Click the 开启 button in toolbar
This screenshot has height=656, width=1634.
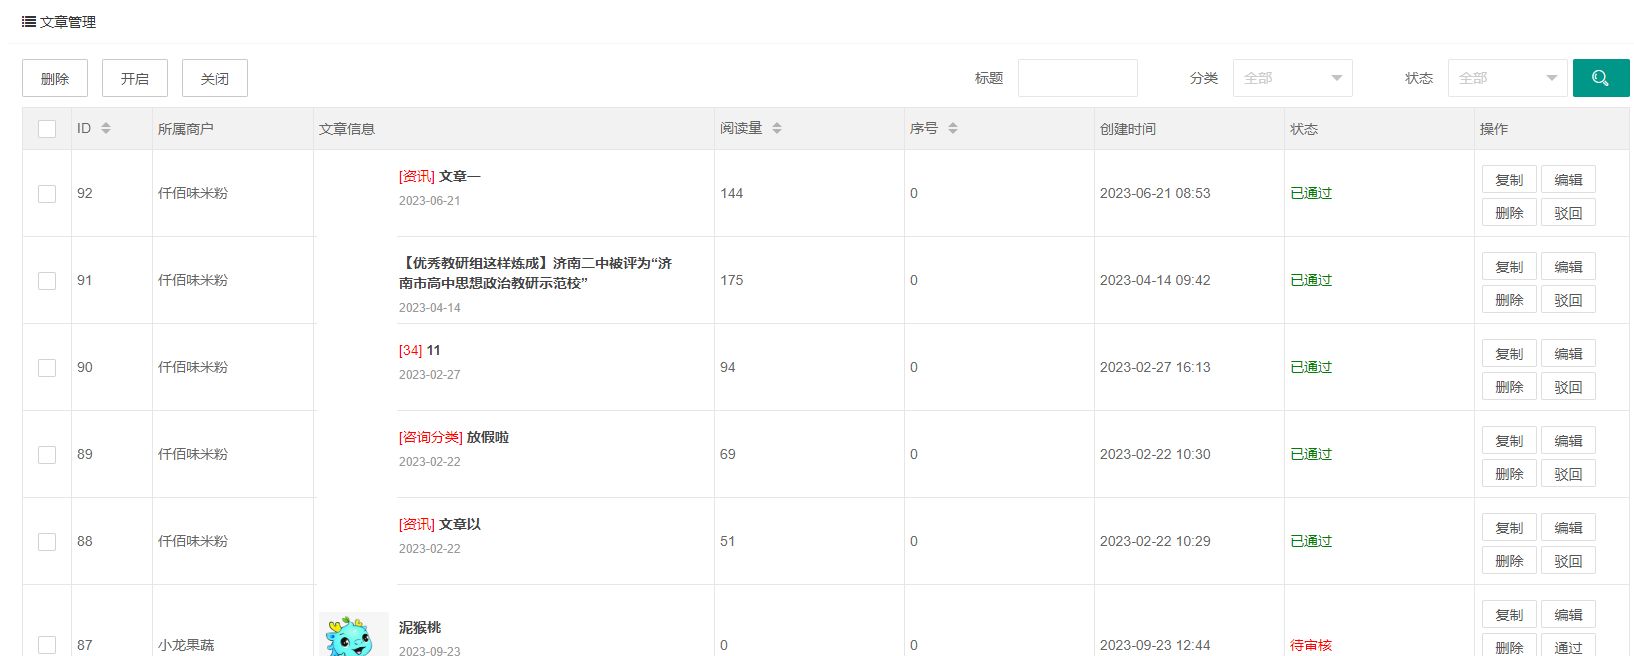(x=135, y=79)
